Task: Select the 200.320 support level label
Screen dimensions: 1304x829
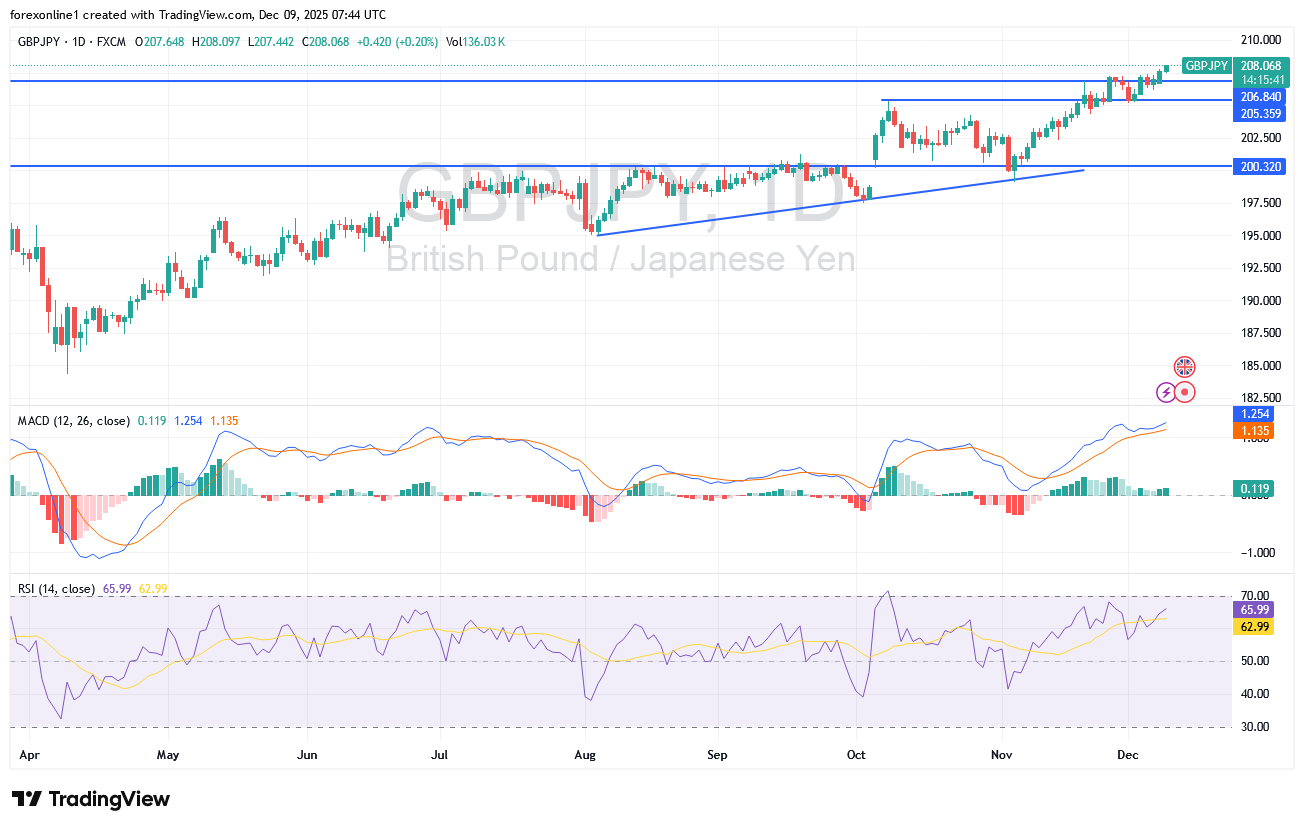Action: [1260, 166]
